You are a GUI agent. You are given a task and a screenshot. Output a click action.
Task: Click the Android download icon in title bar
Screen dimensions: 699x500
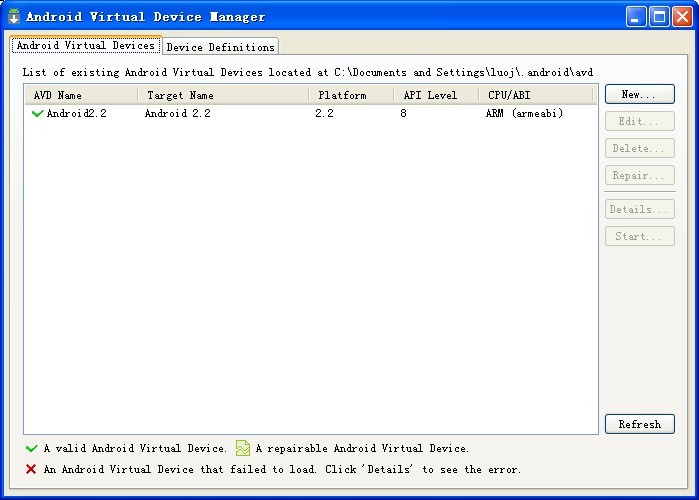point(14,16)
